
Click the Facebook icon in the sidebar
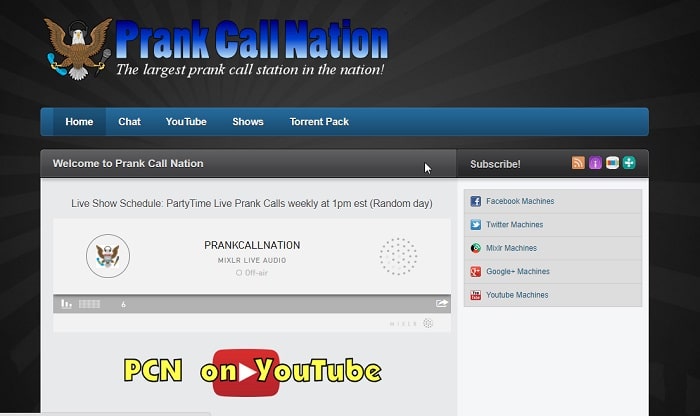(x=475, y=201)
